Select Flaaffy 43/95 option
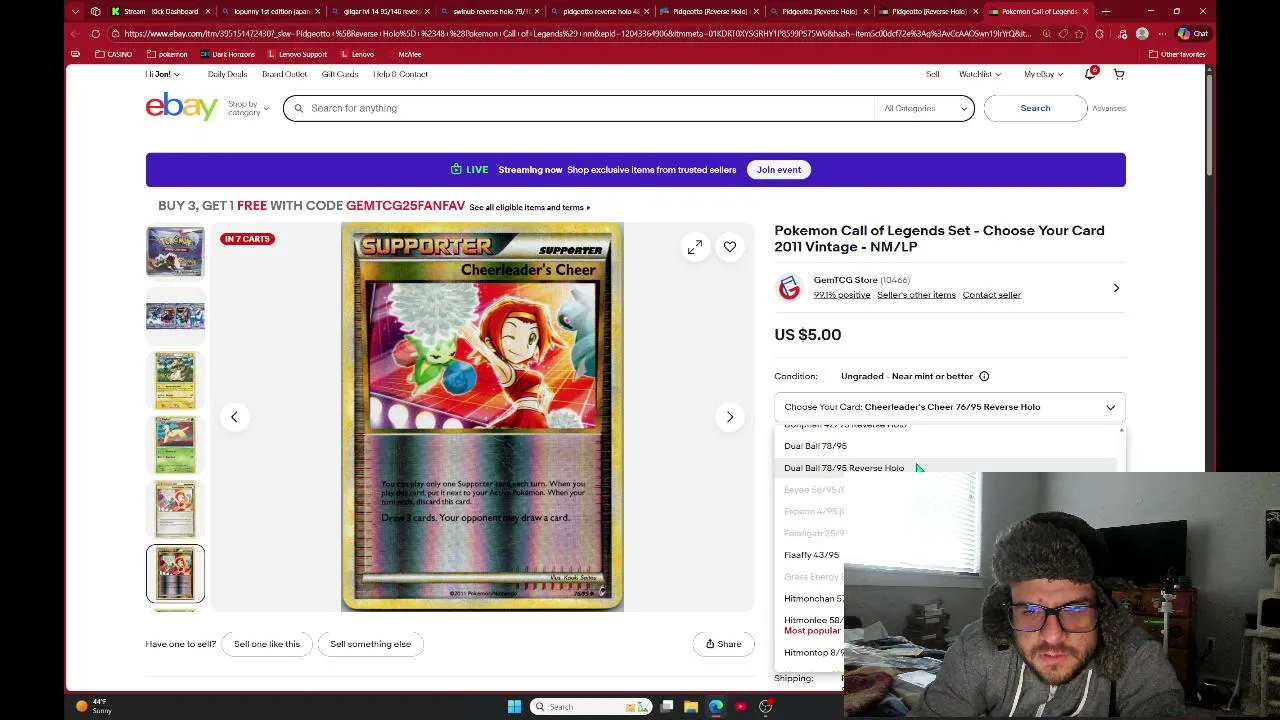 811,555
